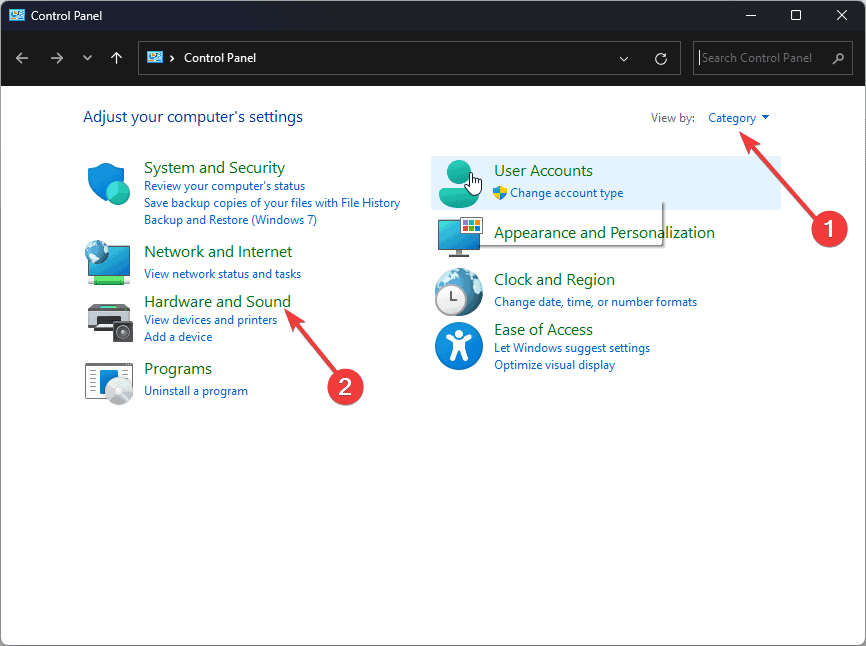Select Change account type

[x=566, y=193]
